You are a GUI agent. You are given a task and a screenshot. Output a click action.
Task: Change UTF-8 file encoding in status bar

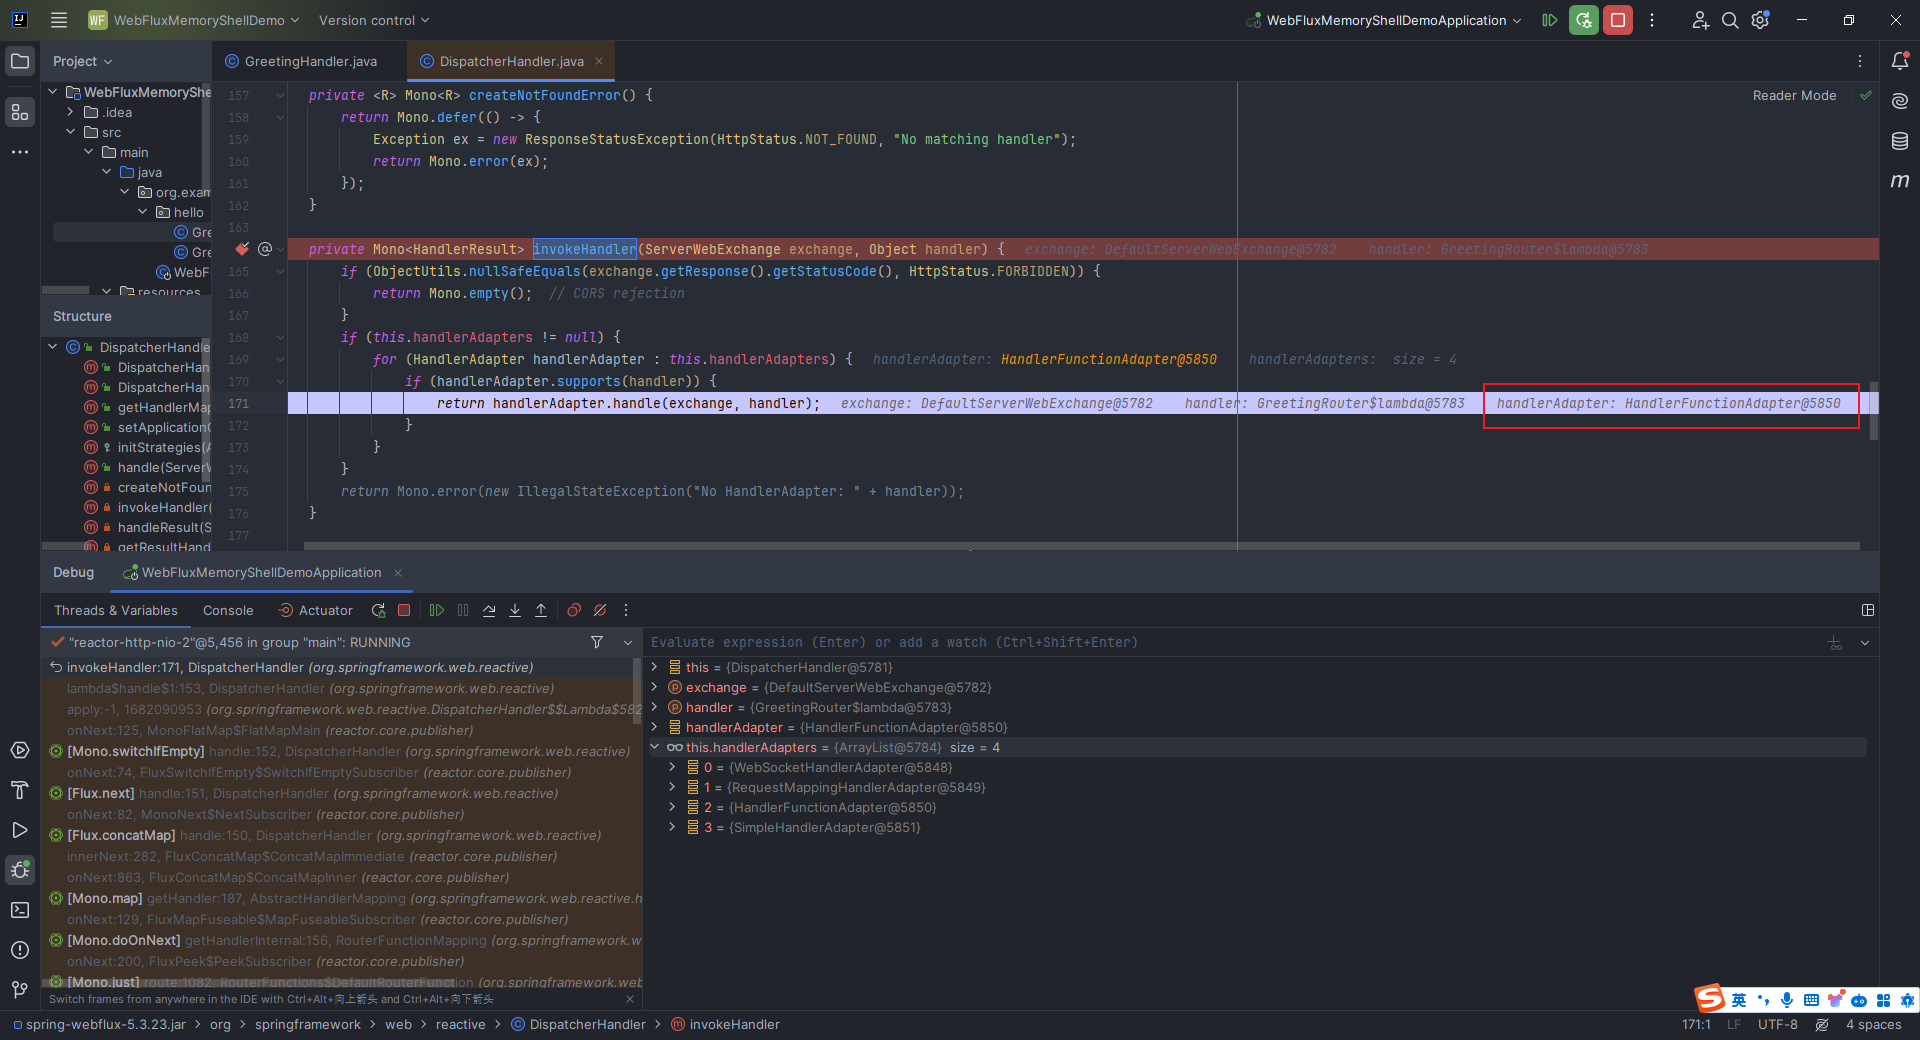pyautogui.click(x=1777, y=1025)
